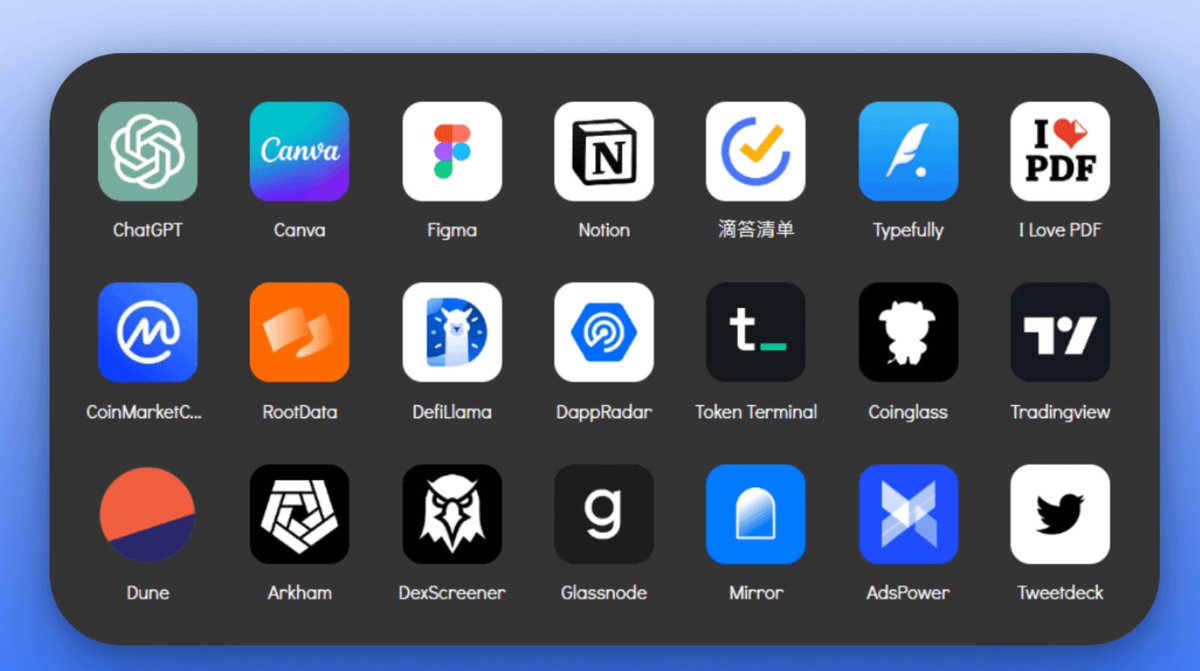Select the "Figma" label
The height and width of the screenshot is (671, 1200).
[452, 231]
